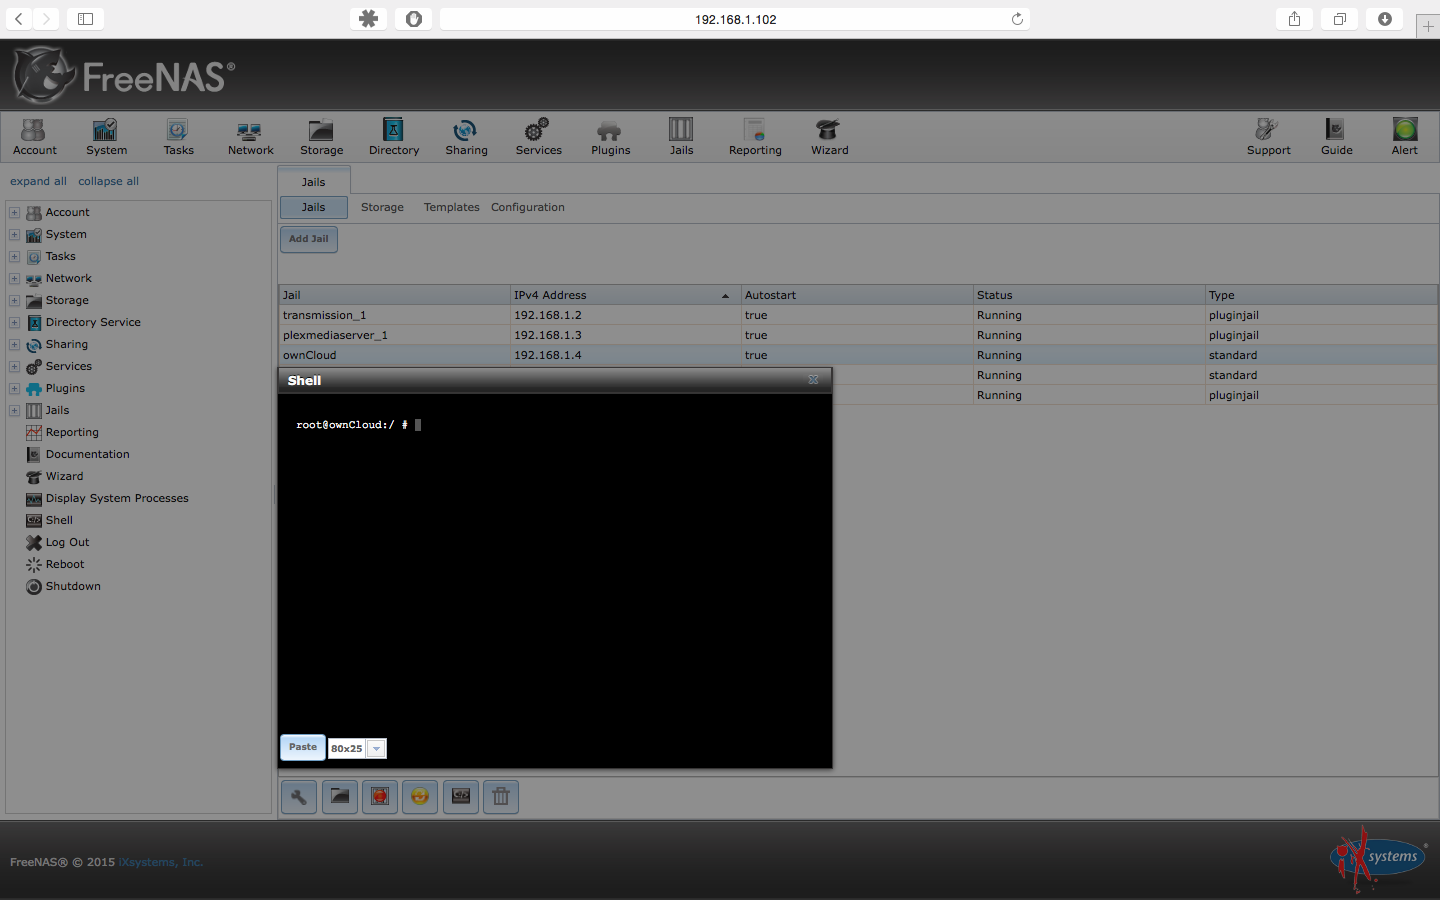The image size is (1440, 900).
Task: Expand the Network tree node
Action: (14, 278)
